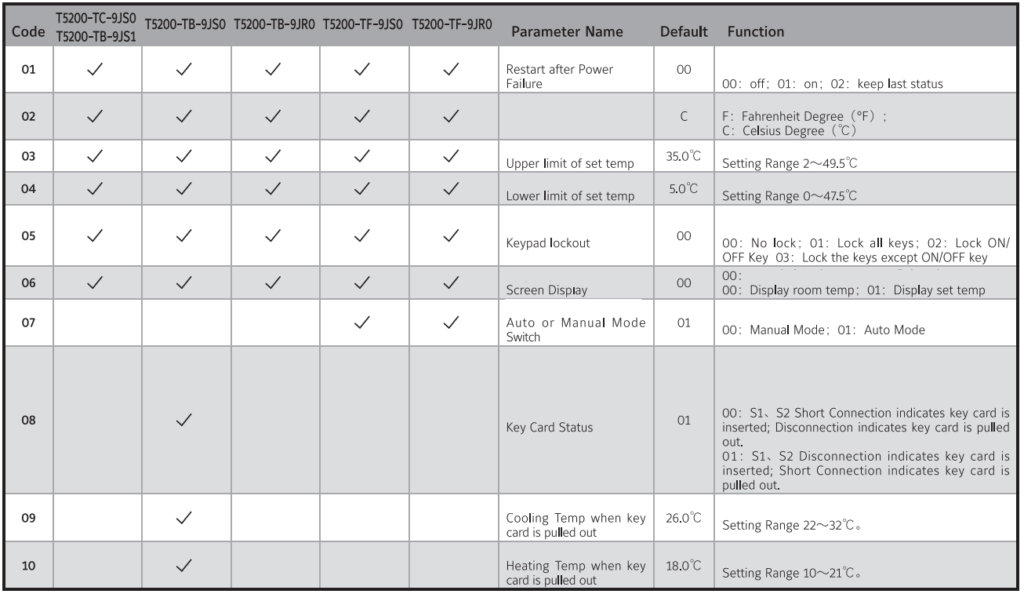Click row 01 checkmark under T5200-TB-9JS0
This screenshot has height=594, width=1024.
184,70
